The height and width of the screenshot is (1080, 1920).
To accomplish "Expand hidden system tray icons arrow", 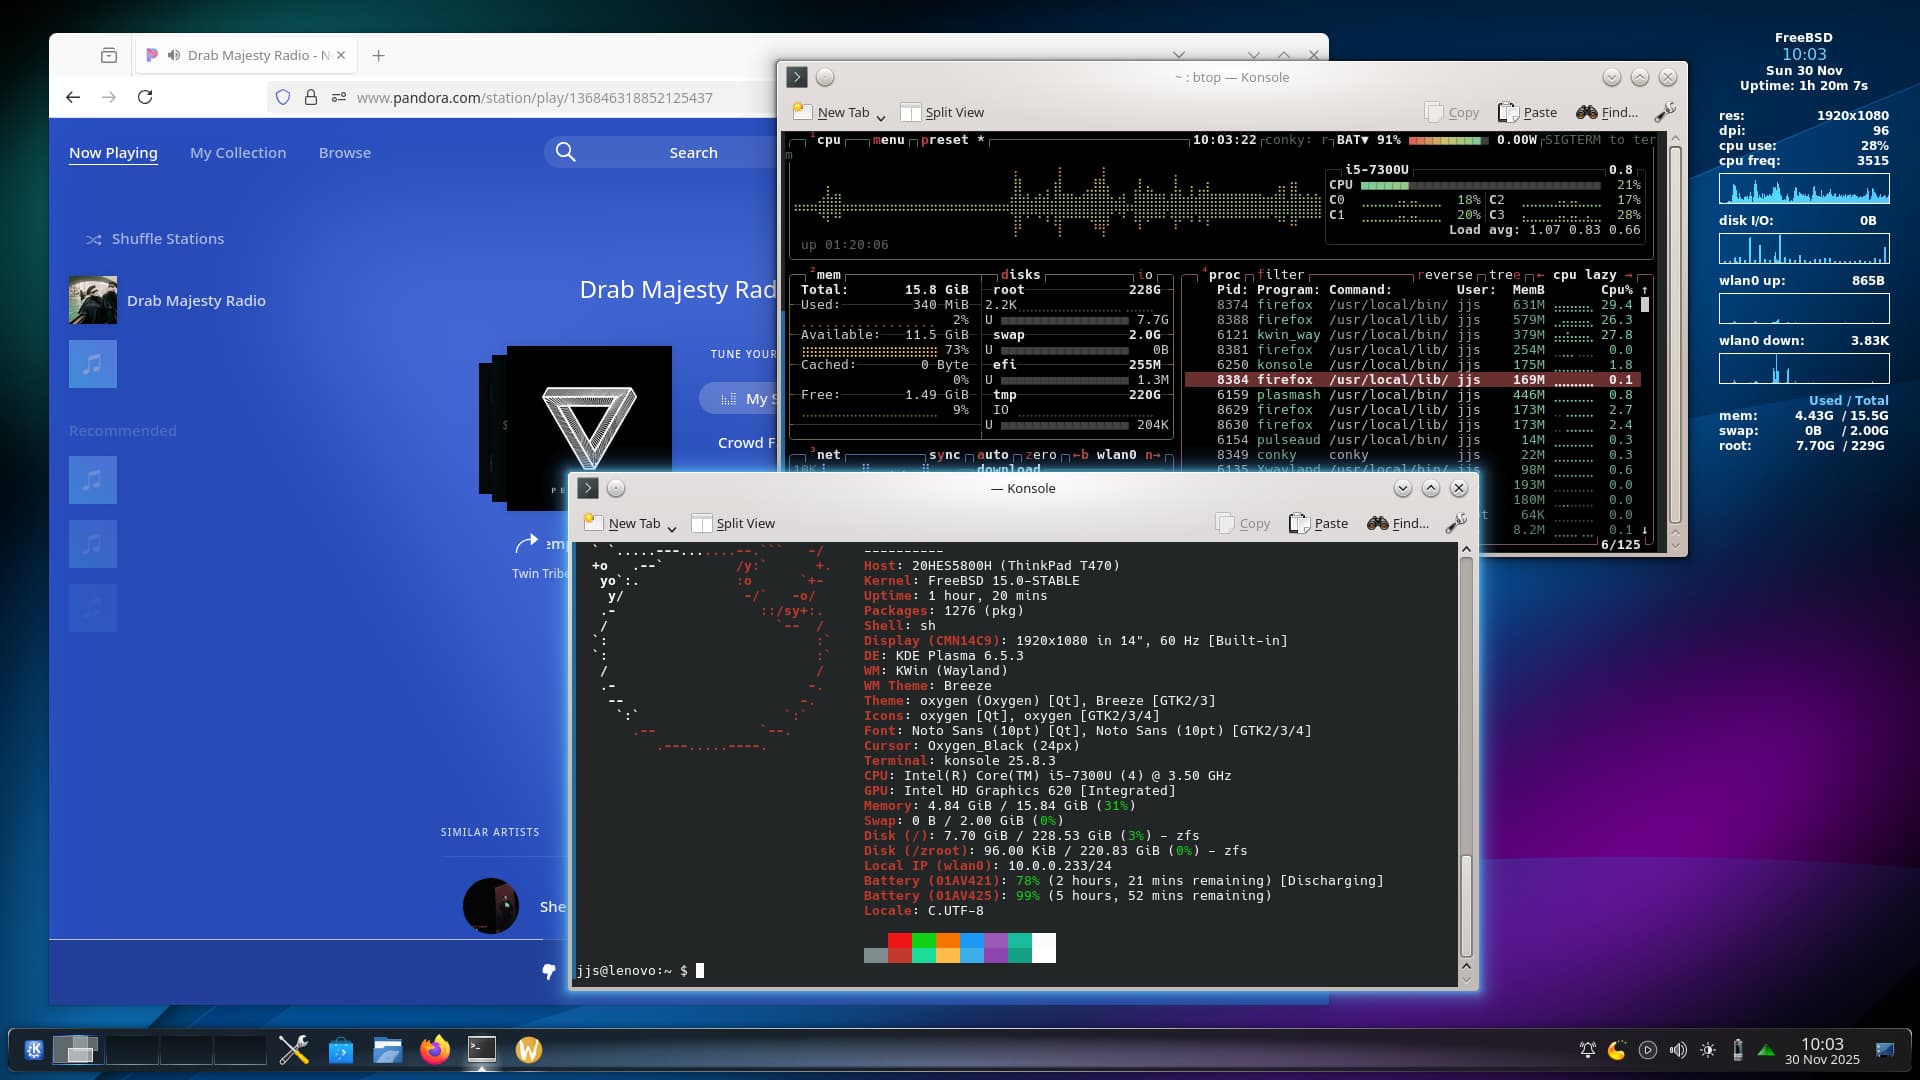I will pyautogui.click(x=1766, y=1050).
